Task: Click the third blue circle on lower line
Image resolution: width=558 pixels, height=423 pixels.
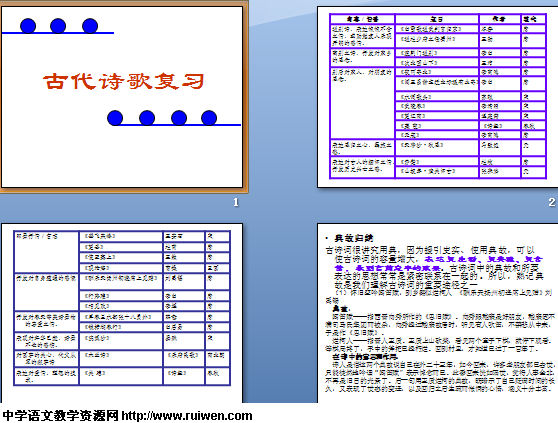Action: coord(179,118)
